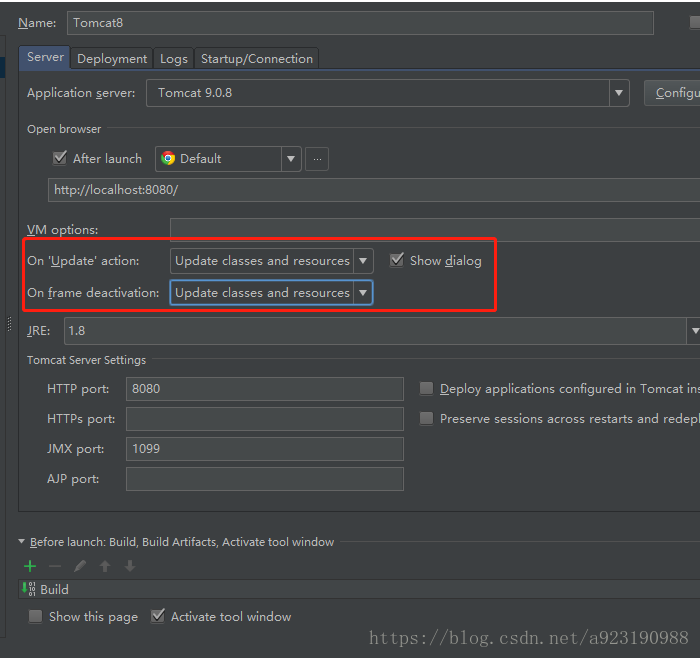Enable Deploy applications configured in Tomcat
The height and width of the screenshot is (658, 700).
(426, 388)
